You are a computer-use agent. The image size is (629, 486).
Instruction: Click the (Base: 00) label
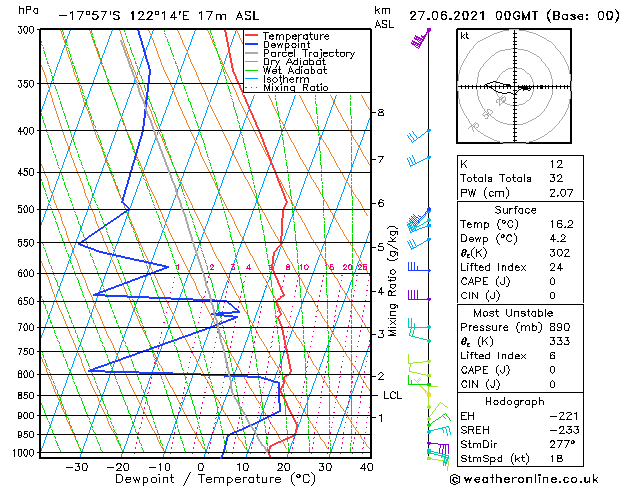pyautogui.click(x=583, y=16)
